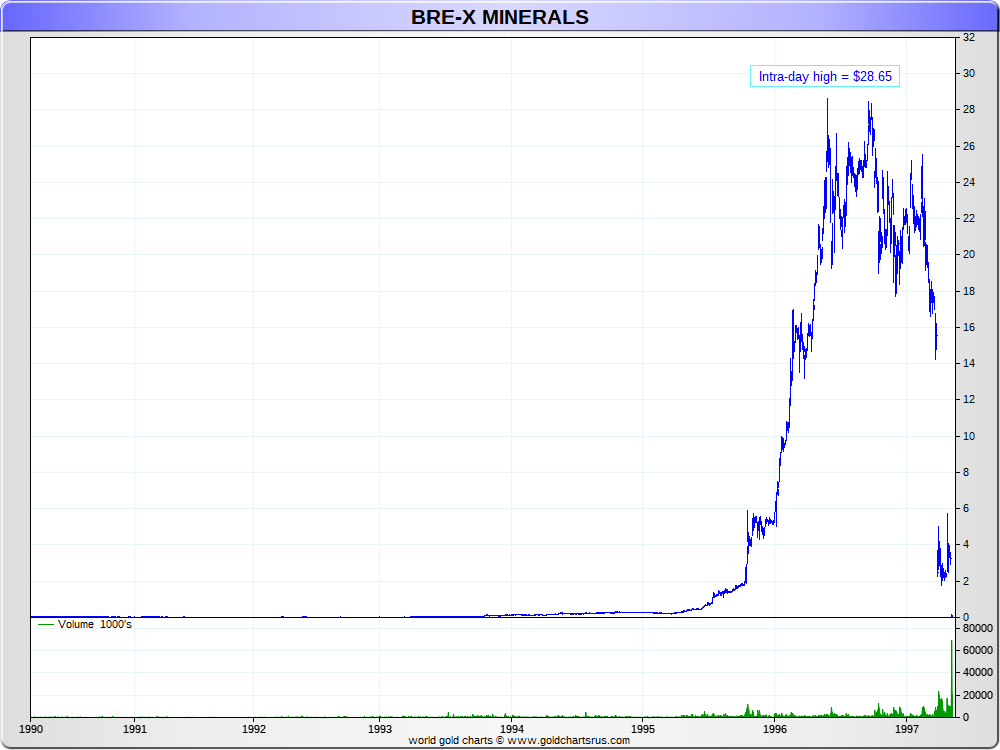This screenshot has width=1000, height=750.
Task: Click the price axis label 2
Action: (966, 582)
